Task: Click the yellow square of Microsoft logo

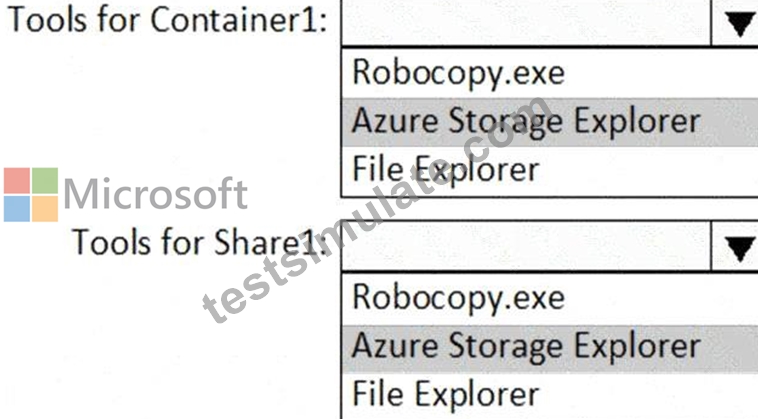Action: (44, 208)
